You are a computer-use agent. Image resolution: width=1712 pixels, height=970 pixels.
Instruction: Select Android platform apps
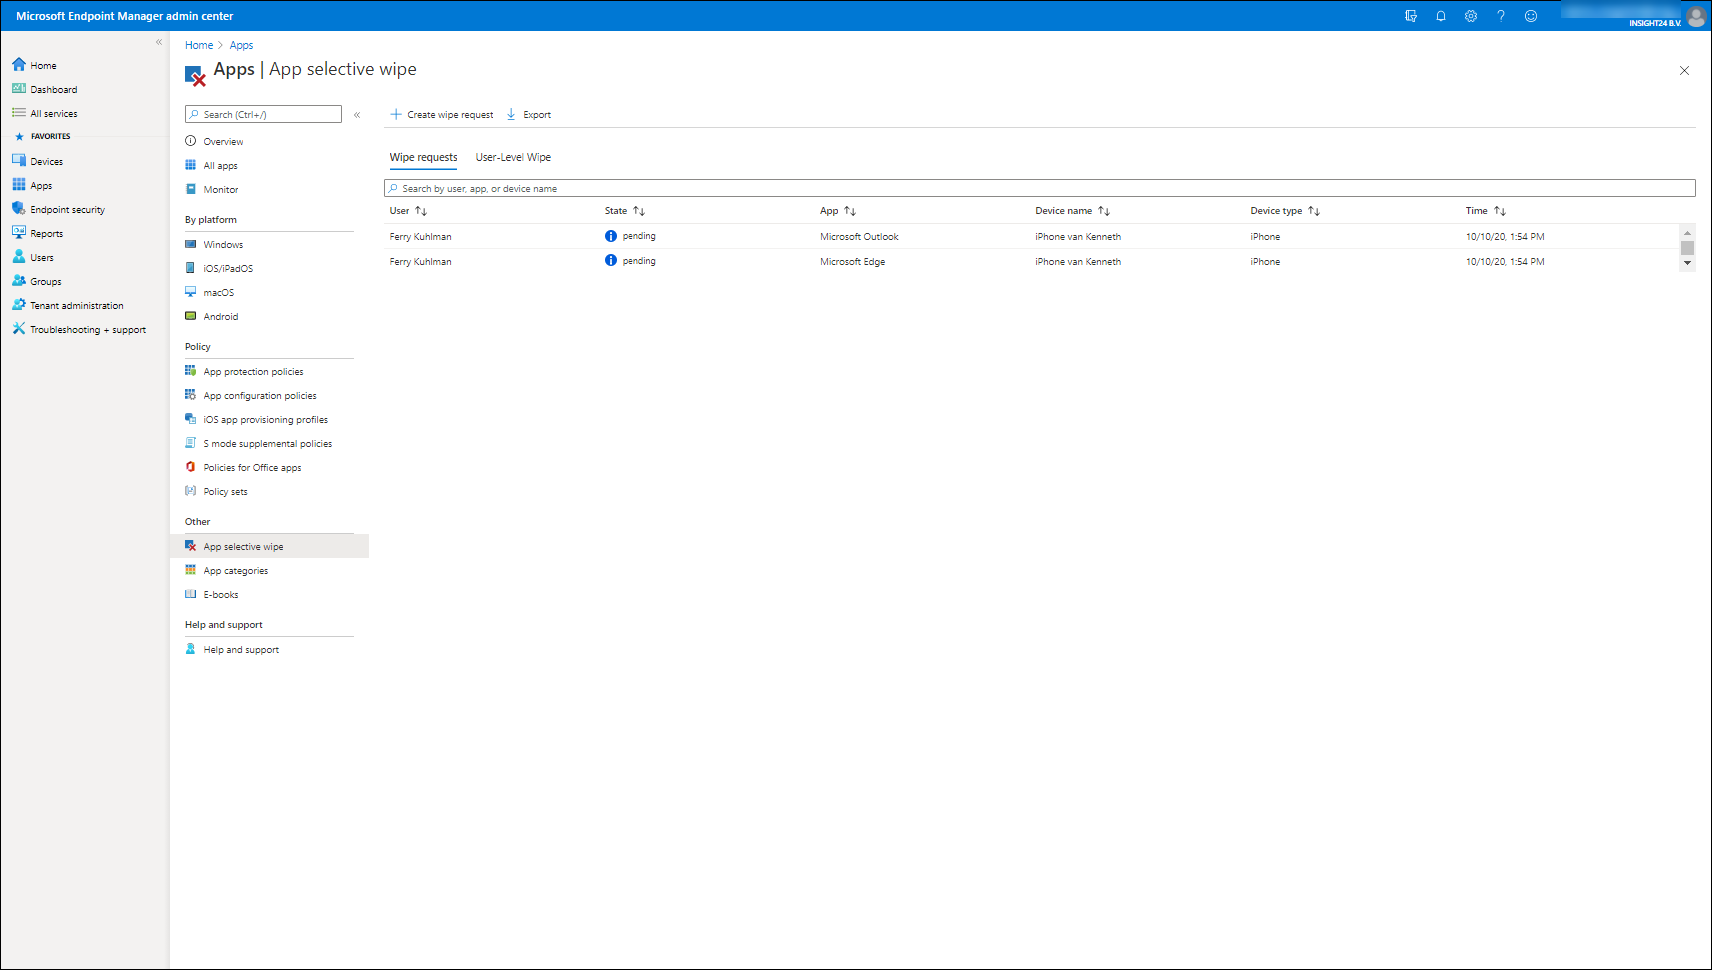(x=221, y=316)
